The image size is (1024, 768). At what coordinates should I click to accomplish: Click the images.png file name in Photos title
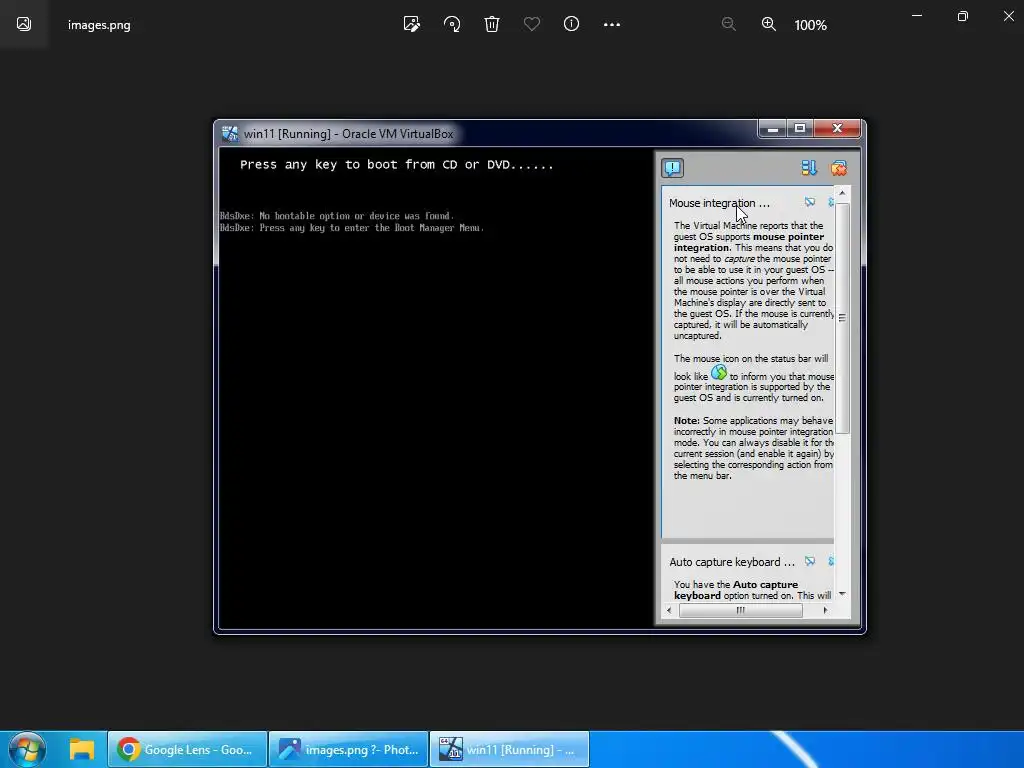tap(99, 25)
